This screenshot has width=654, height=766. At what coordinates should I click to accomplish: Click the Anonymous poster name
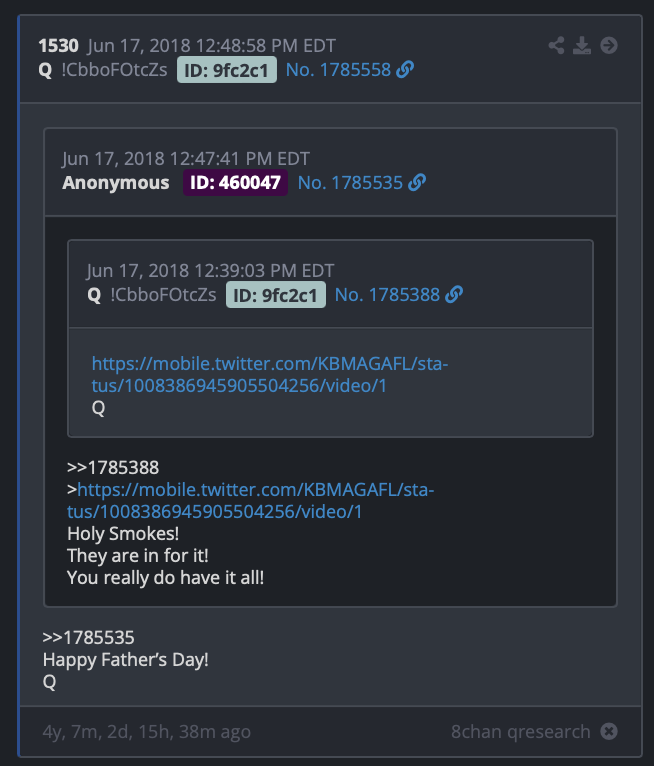pos(116,183)
